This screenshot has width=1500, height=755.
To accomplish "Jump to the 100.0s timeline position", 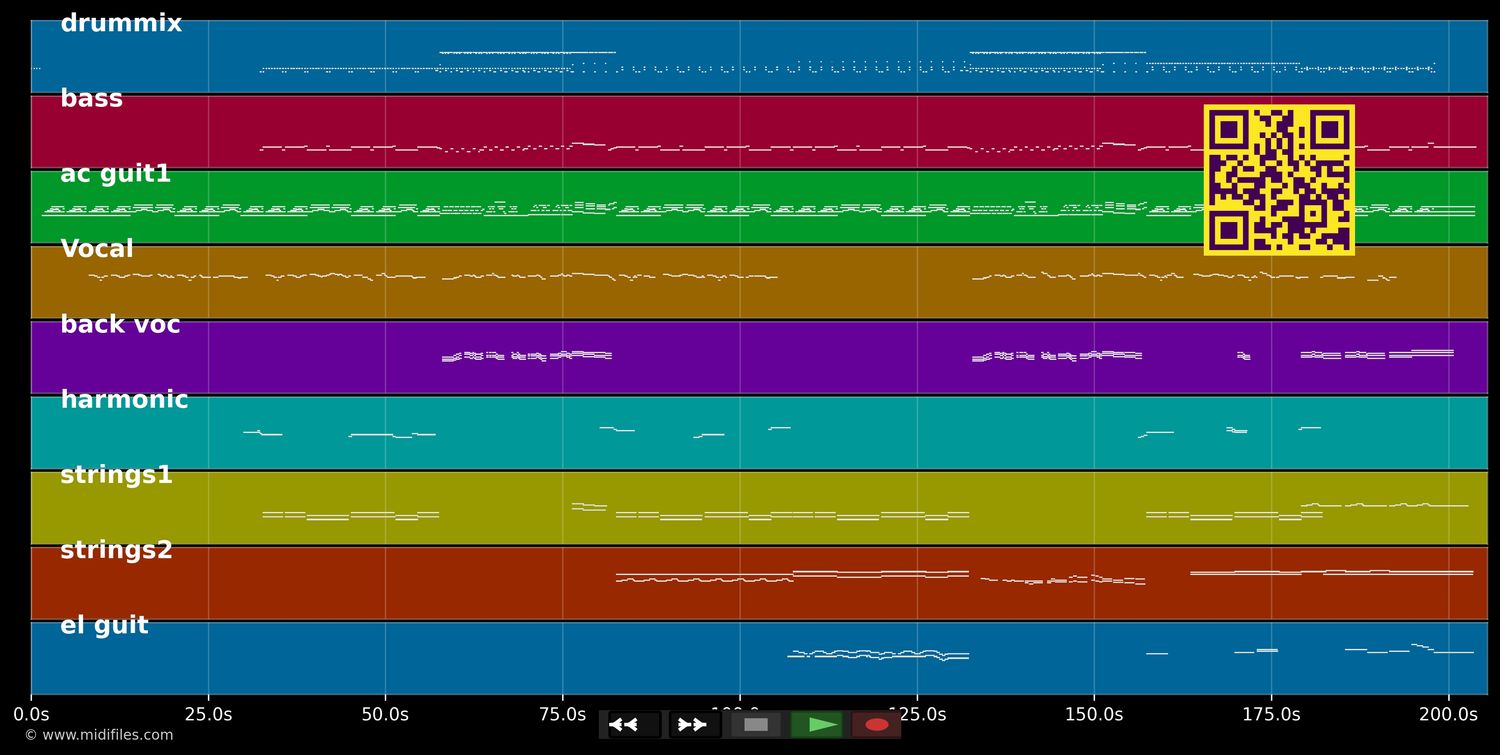I will [738, 714].
